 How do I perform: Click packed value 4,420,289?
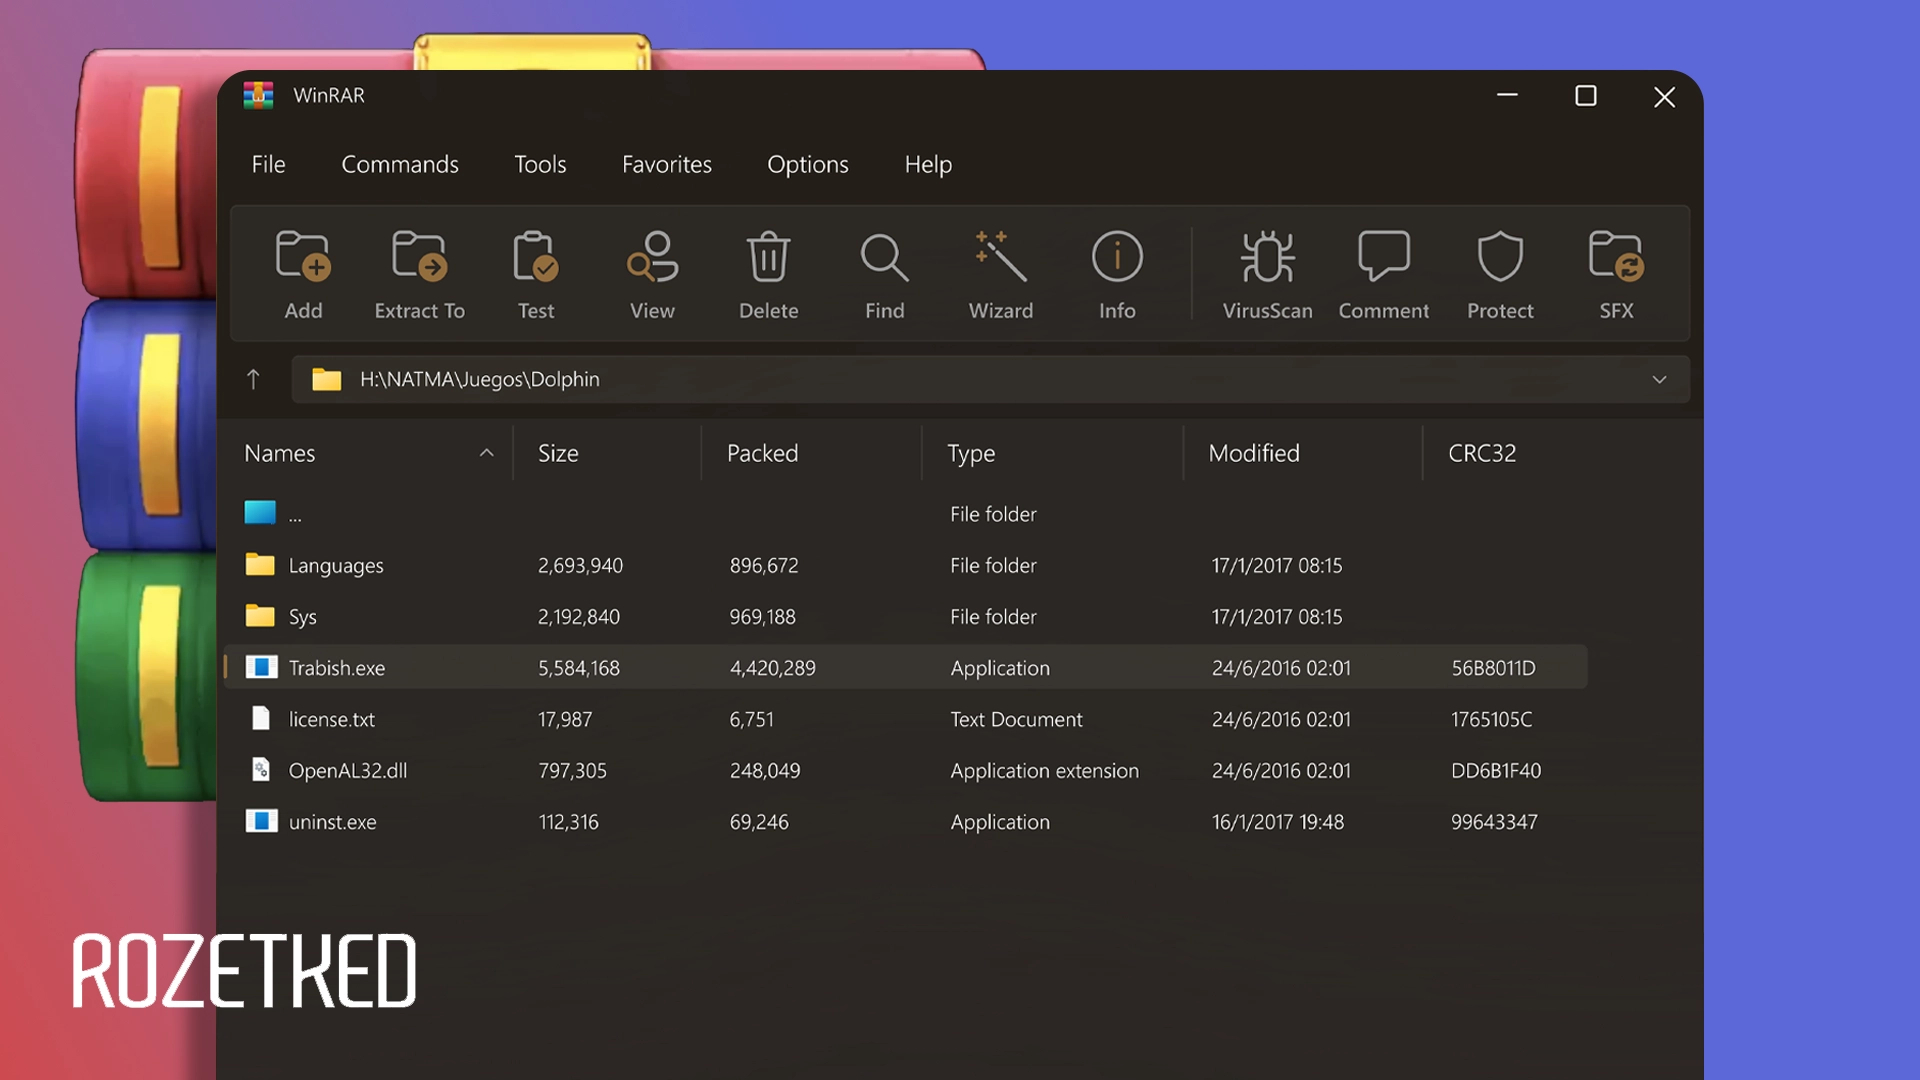point(772,668)
